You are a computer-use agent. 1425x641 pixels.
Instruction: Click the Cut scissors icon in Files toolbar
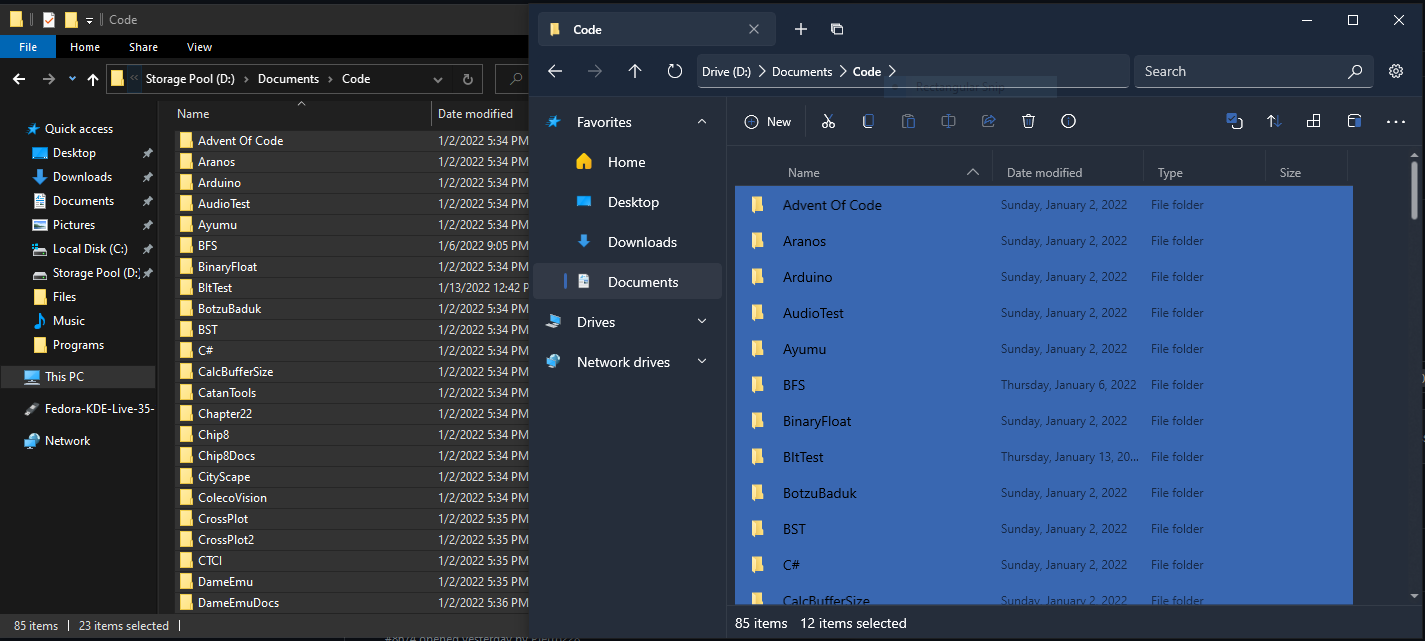tap(828, 121)
